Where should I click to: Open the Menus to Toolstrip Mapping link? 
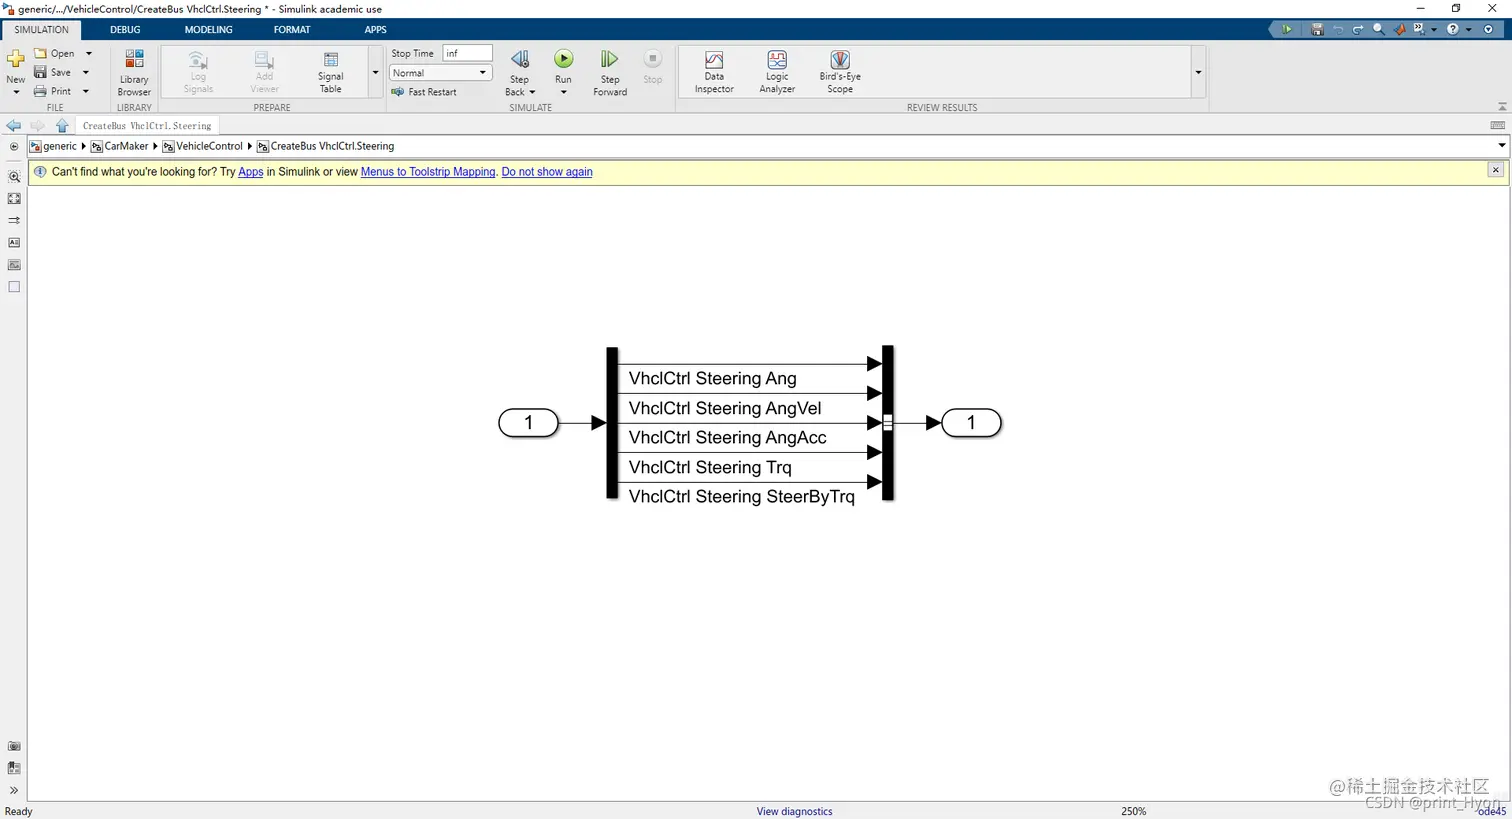coord(428,172)
